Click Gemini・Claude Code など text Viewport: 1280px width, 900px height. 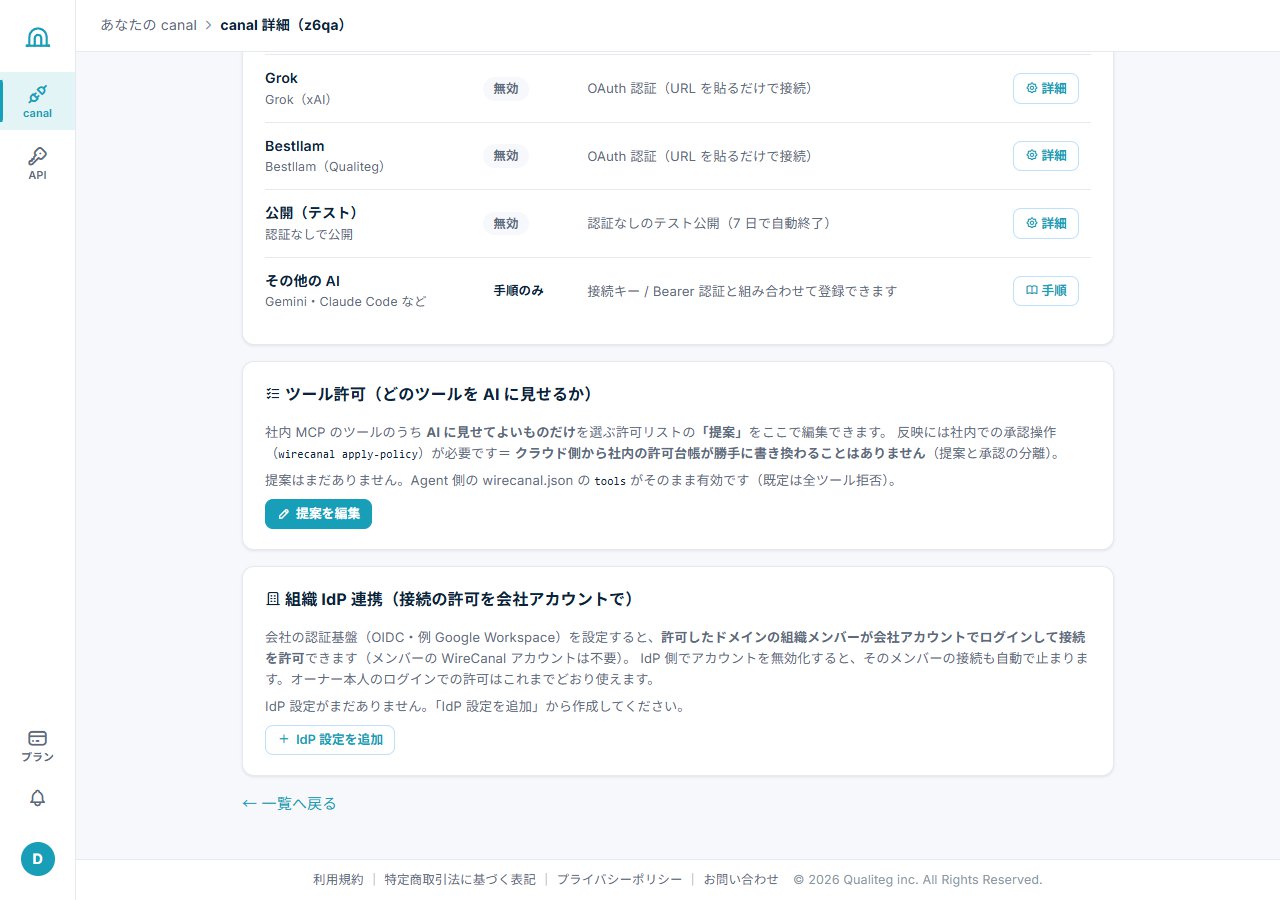pos(345,302)
